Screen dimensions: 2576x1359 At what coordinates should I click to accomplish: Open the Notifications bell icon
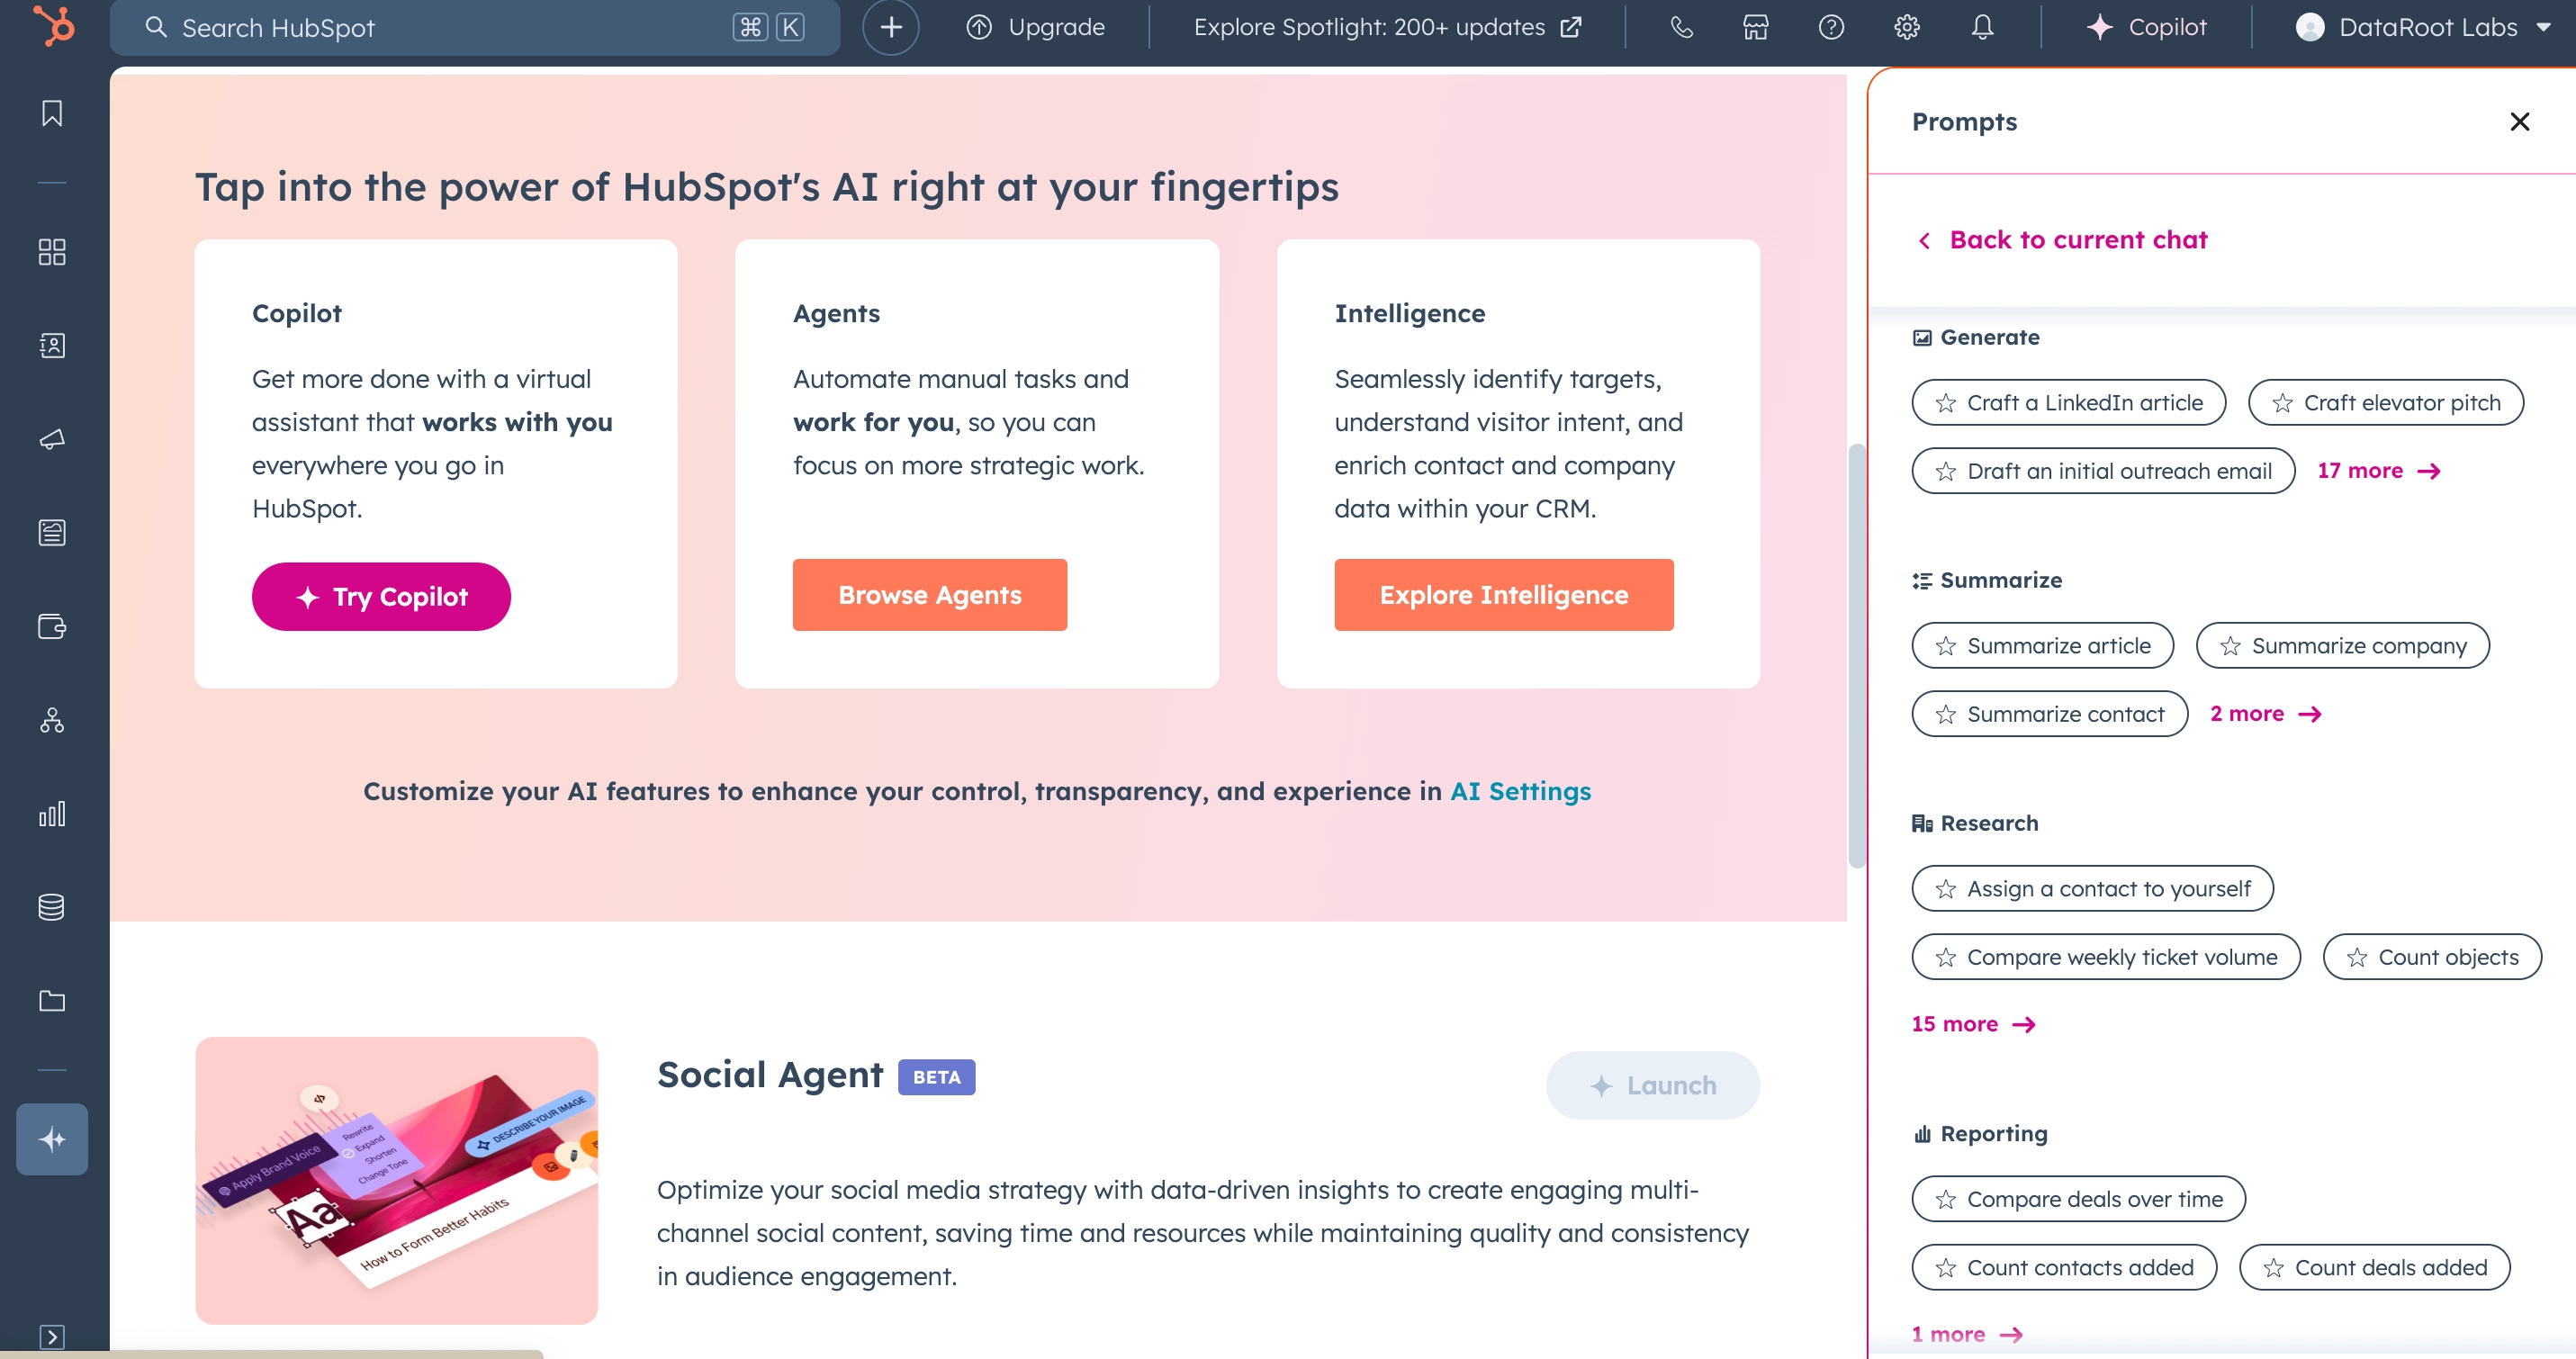pyautogui.click(x=1981, y=27)
